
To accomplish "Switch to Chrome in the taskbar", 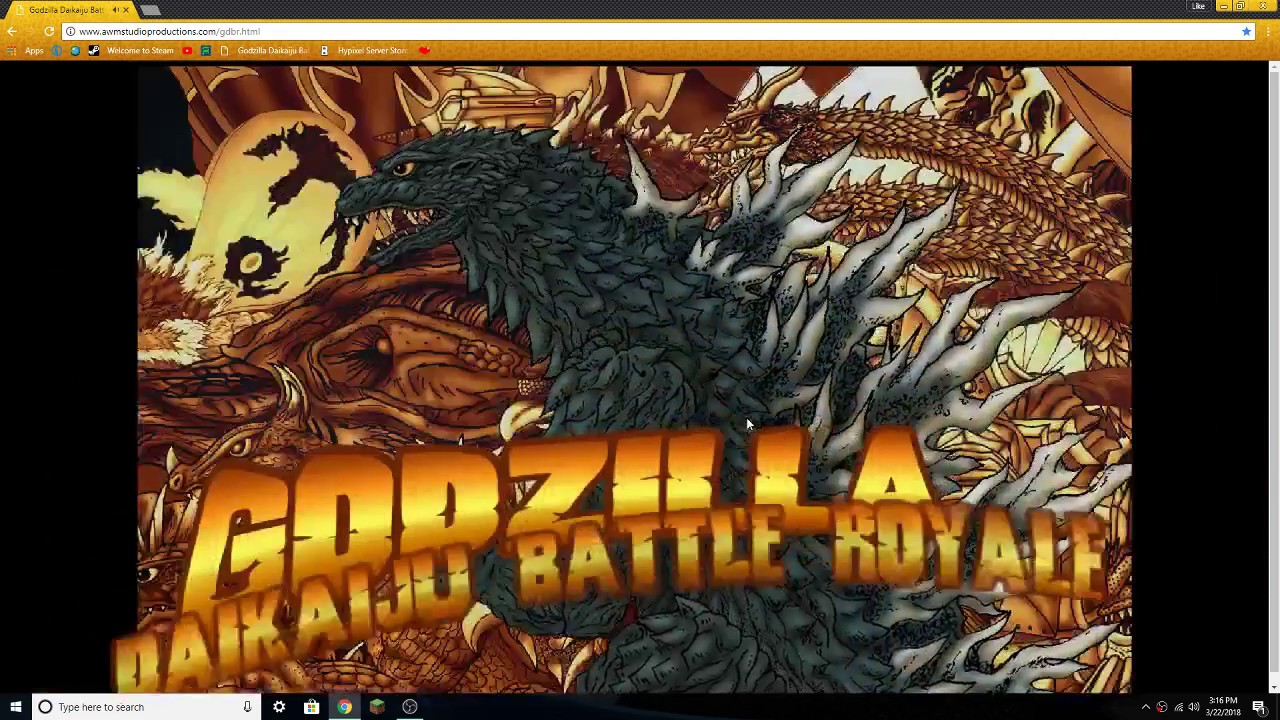I will click(344, 707).
